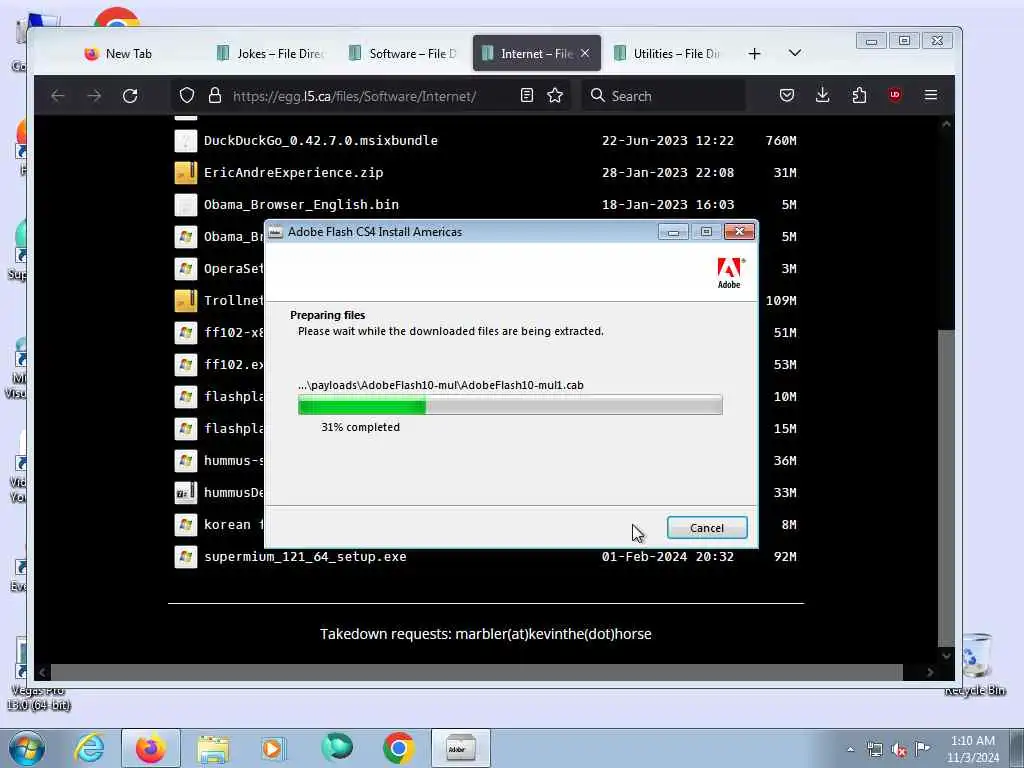Click the Takedown requests footer text
This screenshot has width=1024, height=768.
point(486,634)
